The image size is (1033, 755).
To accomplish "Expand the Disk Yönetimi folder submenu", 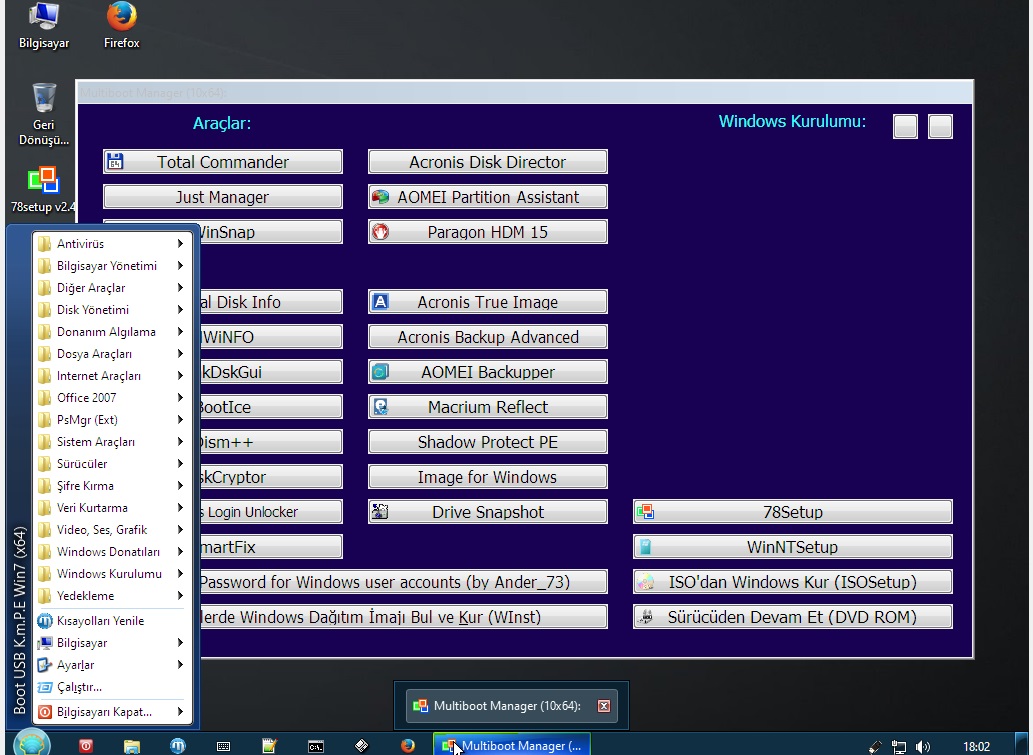I will click(110, 310).
